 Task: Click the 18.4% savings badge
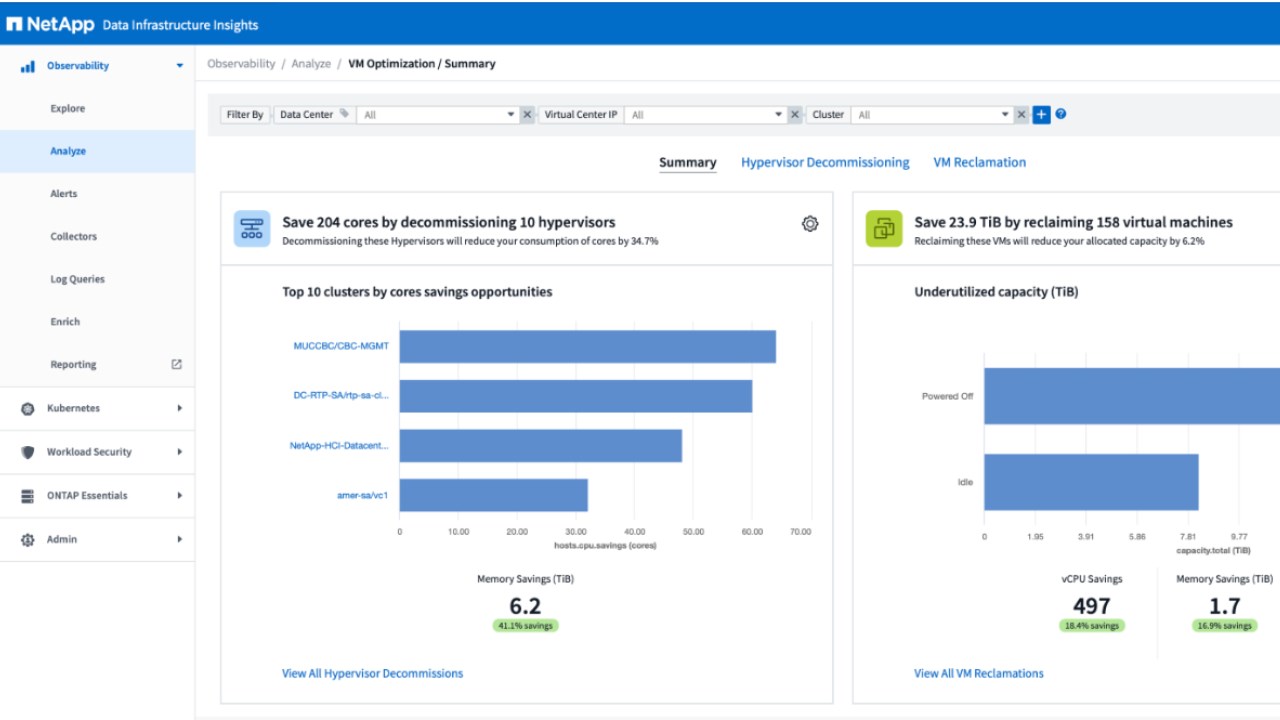click(x=1092, y=626)
